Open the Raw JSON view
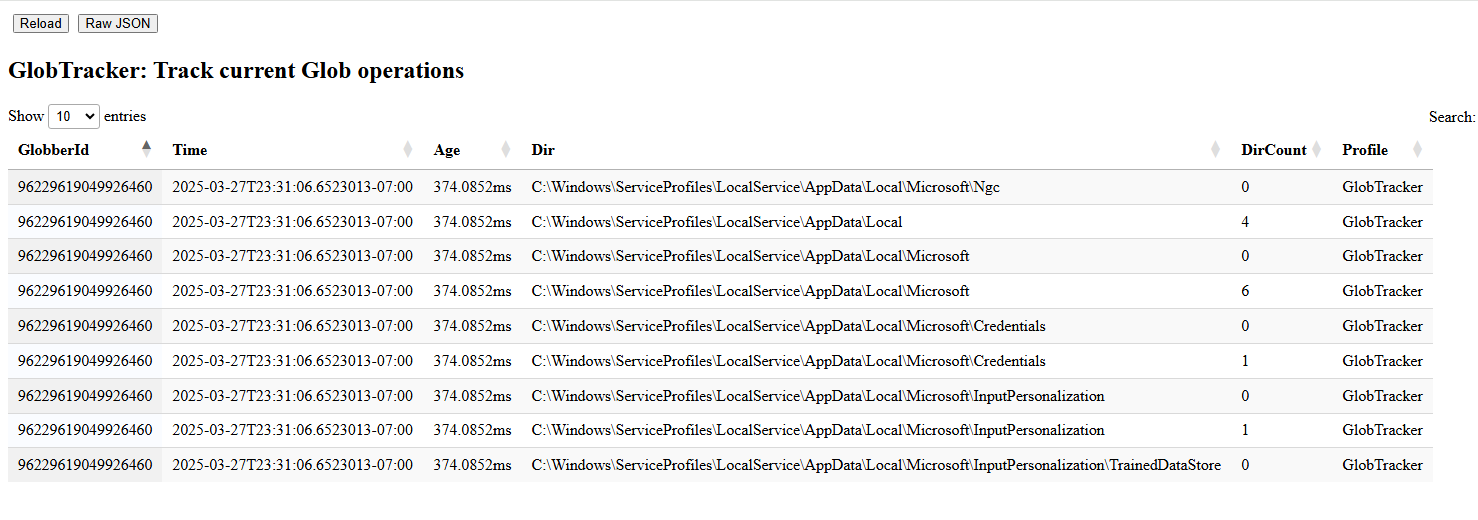The height and width of the screenshot is (520, 1478). tap(117, 23)
